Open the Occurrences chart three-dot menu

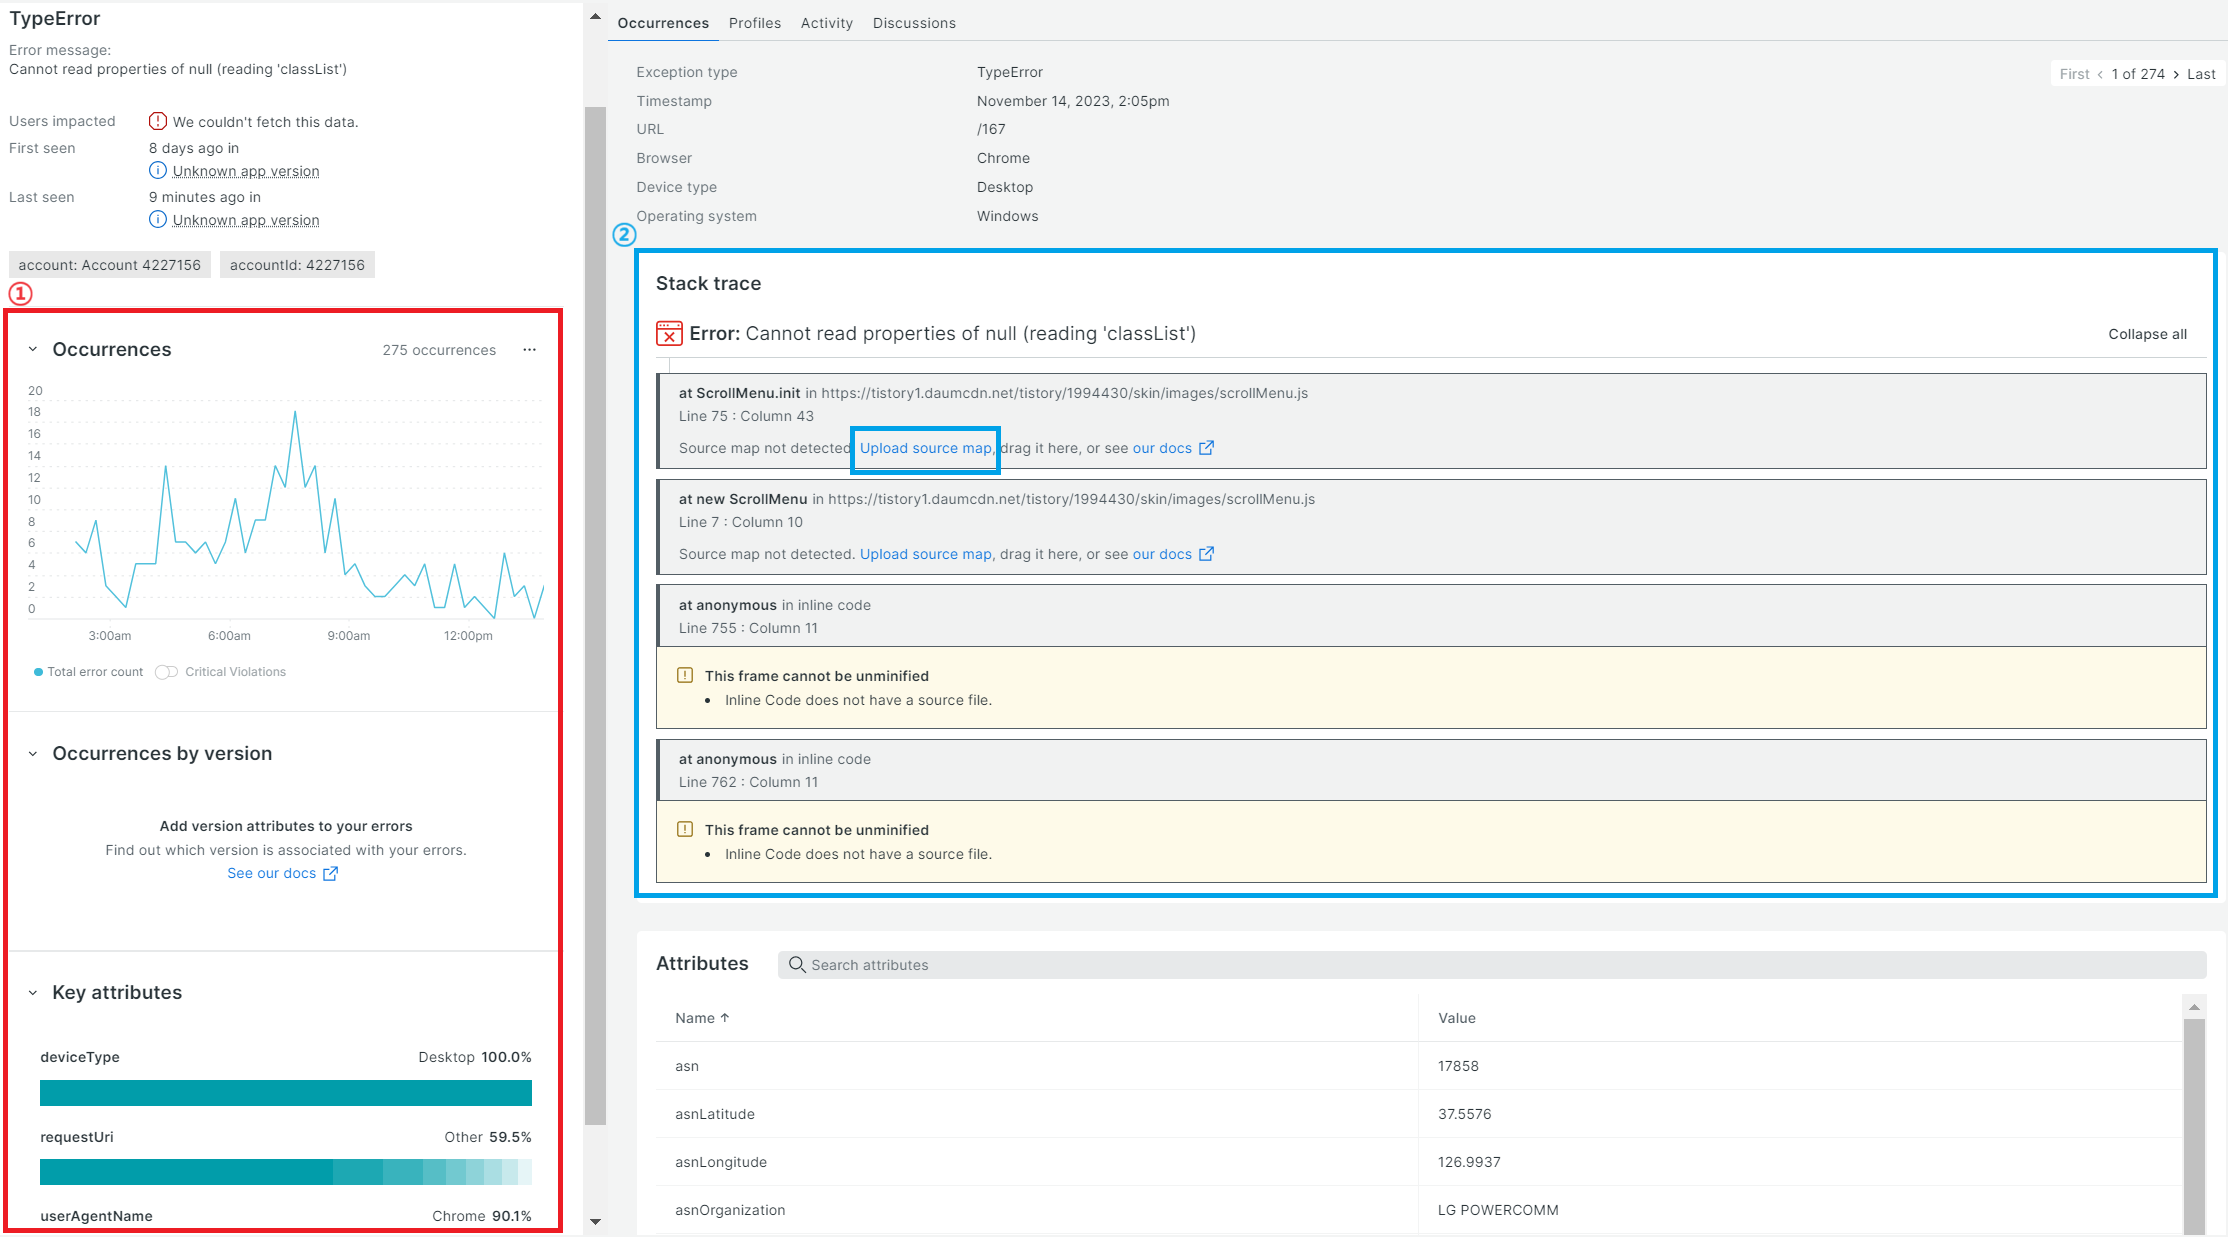(529, 350)
